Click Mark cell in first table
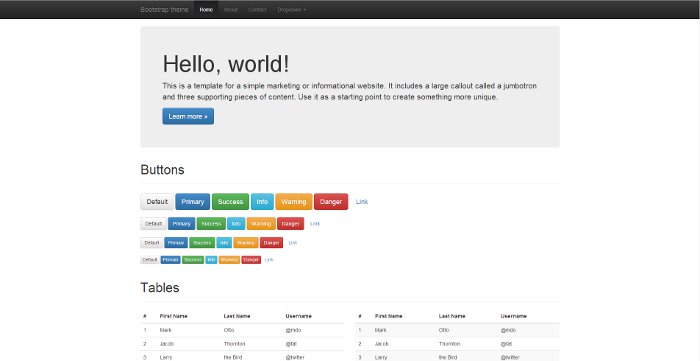Screen dimensions: 700x361 coord(165,330)
